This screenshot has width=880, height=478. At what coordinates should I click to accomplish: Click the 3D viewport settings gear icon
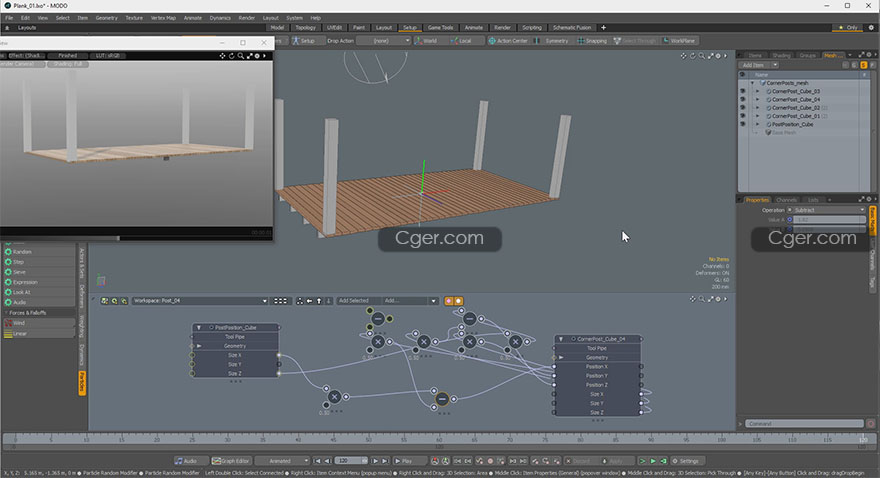[x=718, y=56]
